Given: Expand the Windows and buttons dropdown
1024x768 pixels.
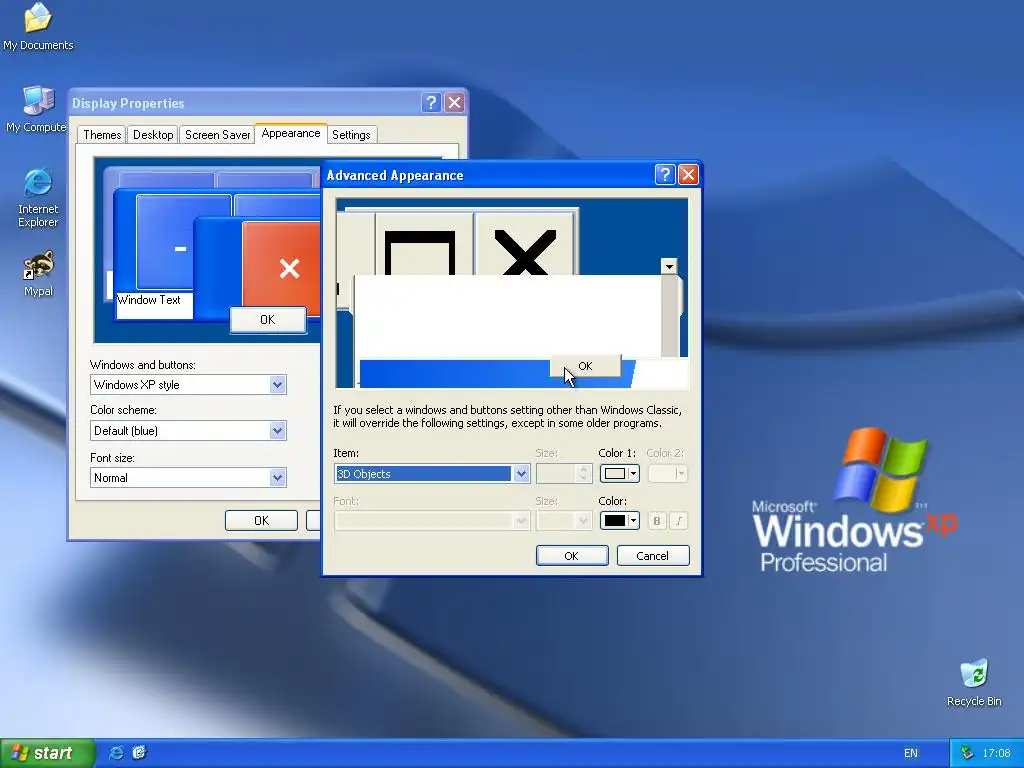Looking at the screenshot, I should [278, 385].
